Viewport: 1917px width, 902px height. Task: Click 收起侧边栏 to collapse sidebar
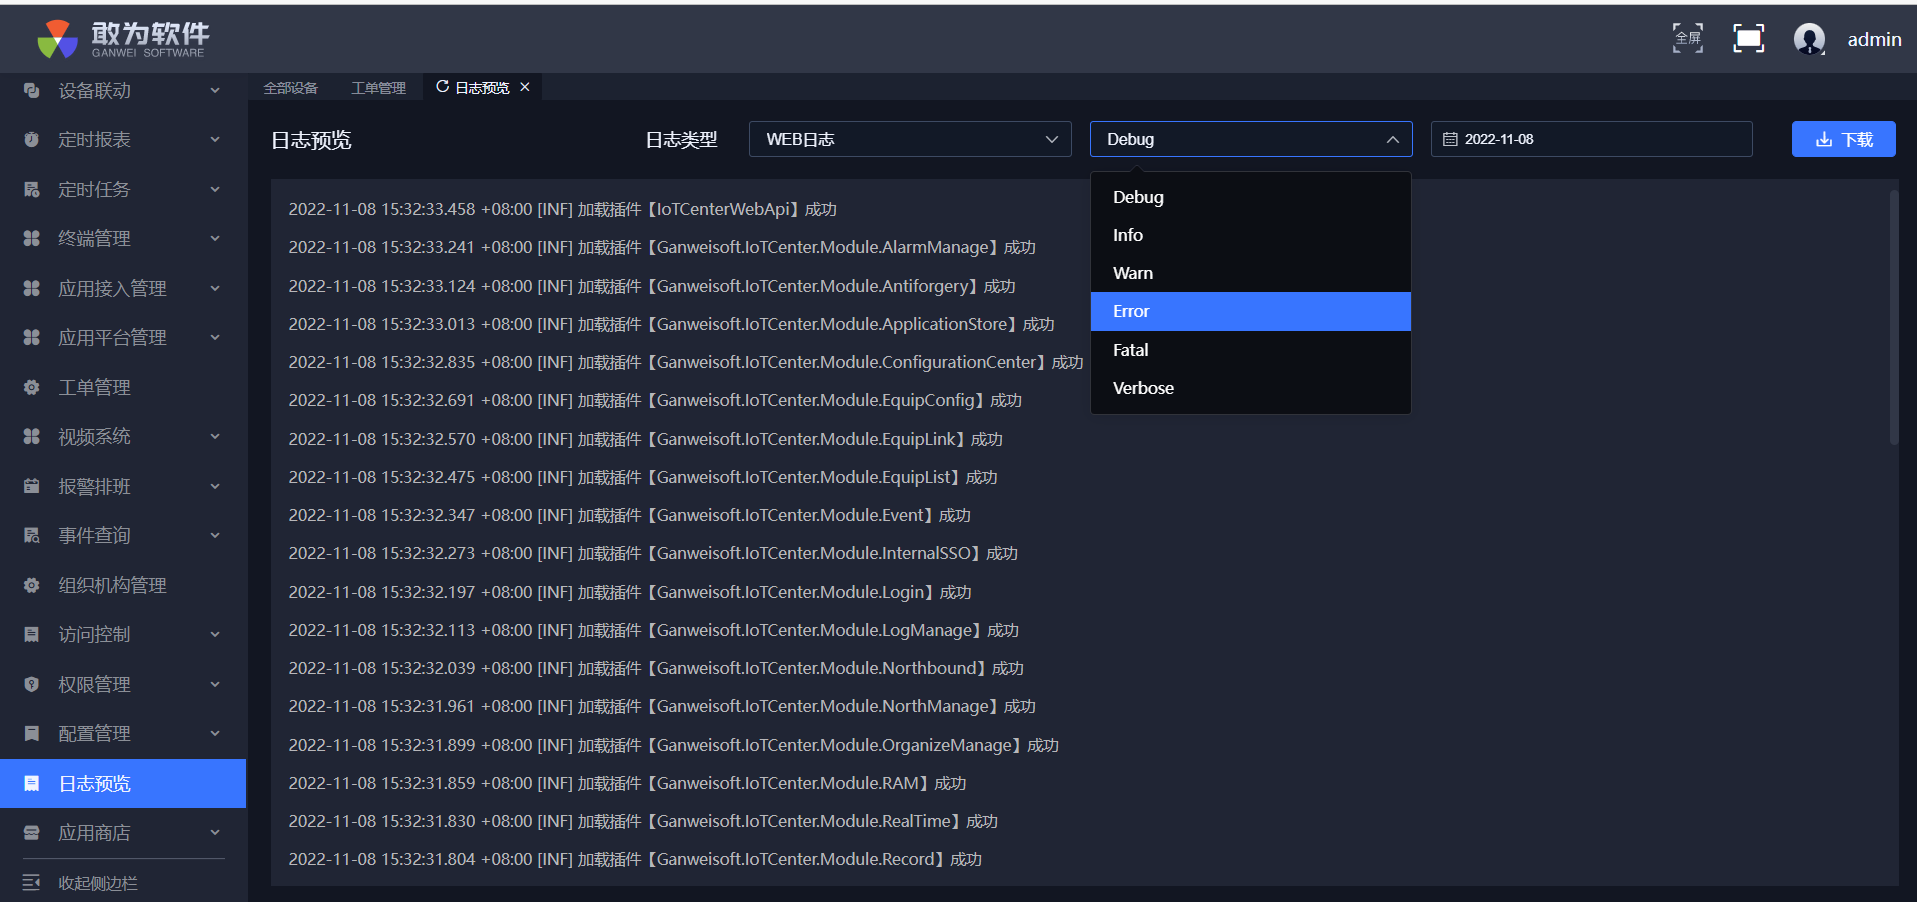point(98,883)
